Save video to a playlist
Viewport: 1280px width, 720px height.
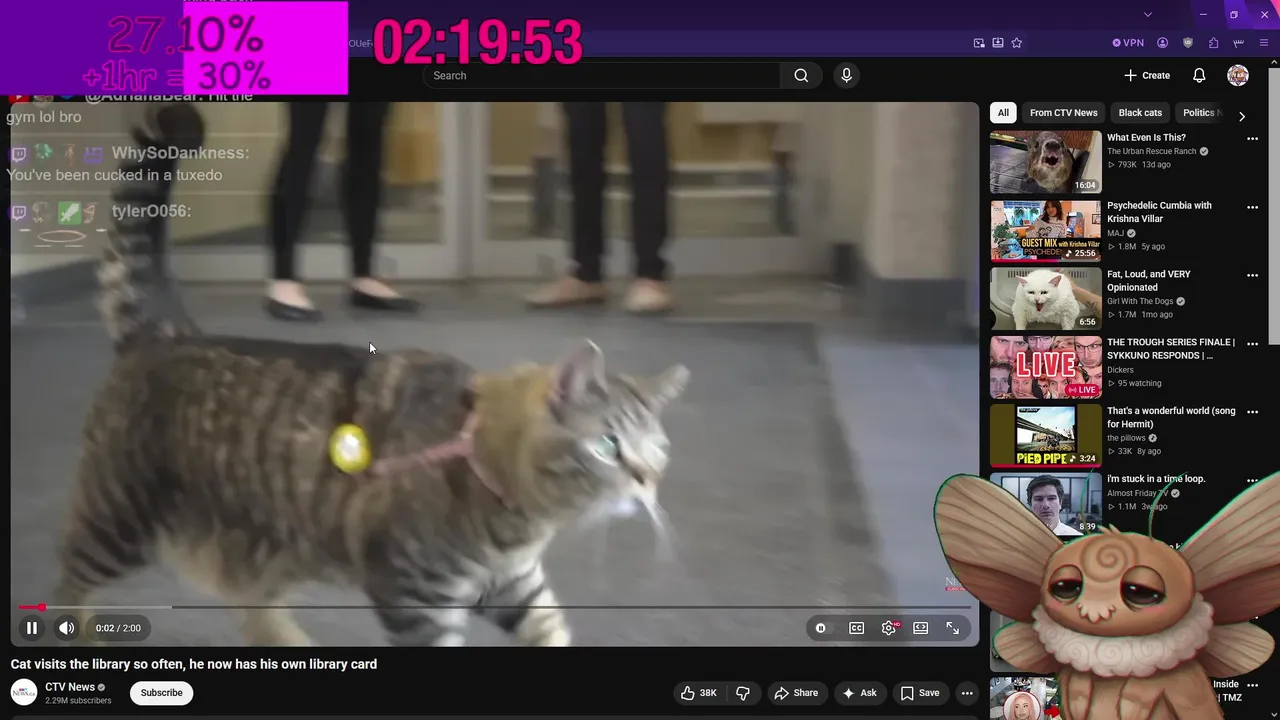click(x=919, y=693)
